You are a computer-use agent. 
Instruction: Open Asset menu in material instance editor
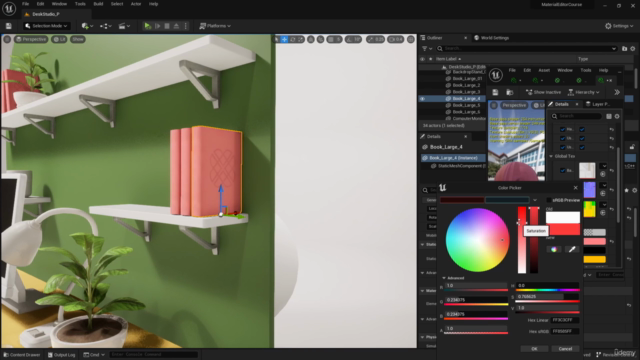(x=544, y=70)
